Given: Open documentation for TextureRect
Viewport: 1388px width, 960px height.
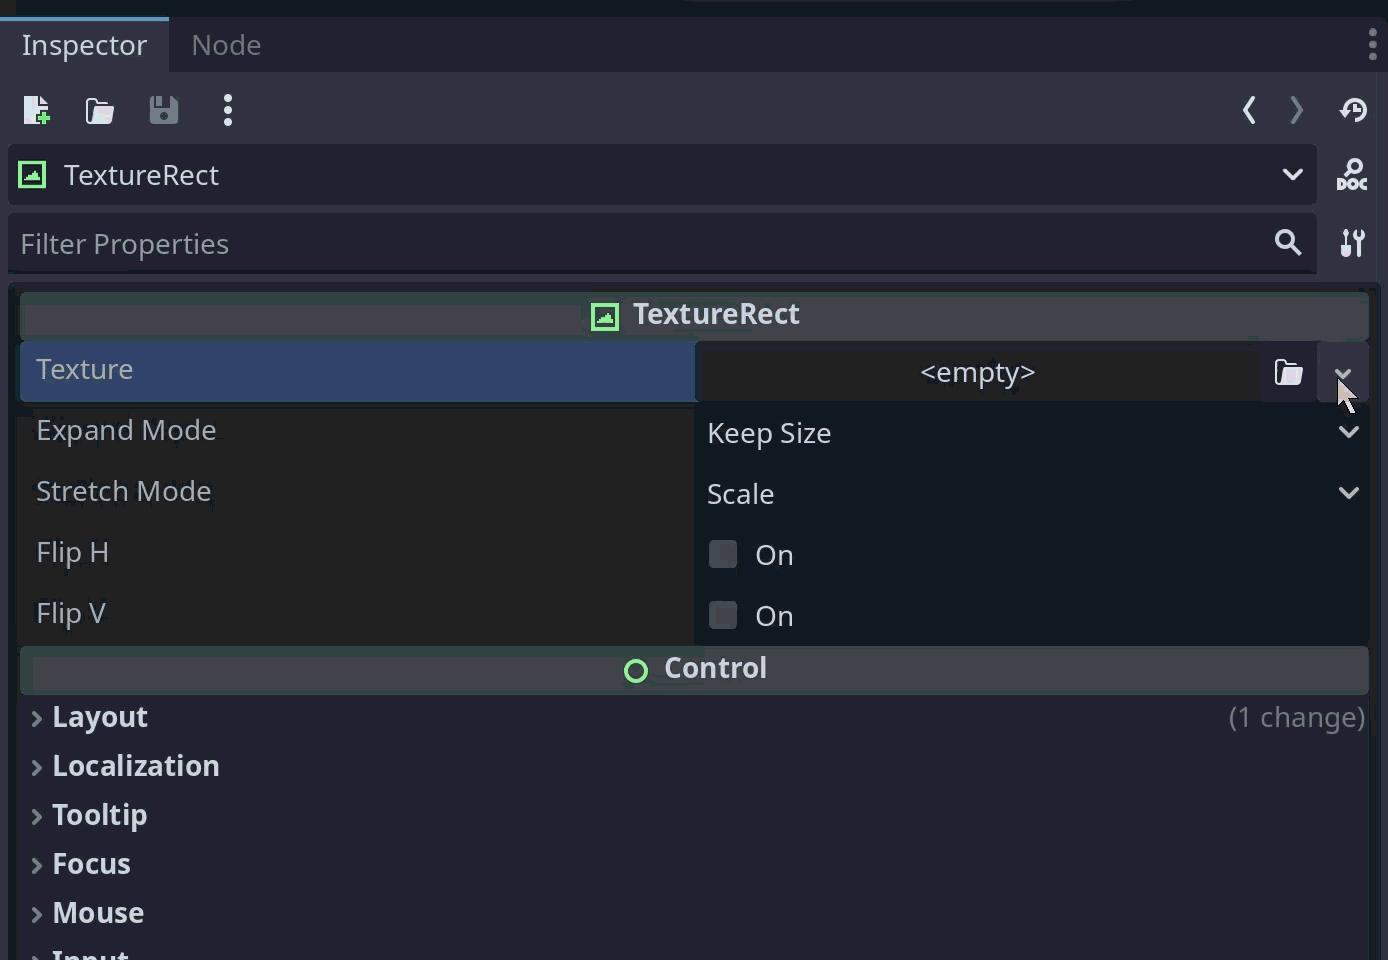Looking at the screenshot, I should 1352,175.
